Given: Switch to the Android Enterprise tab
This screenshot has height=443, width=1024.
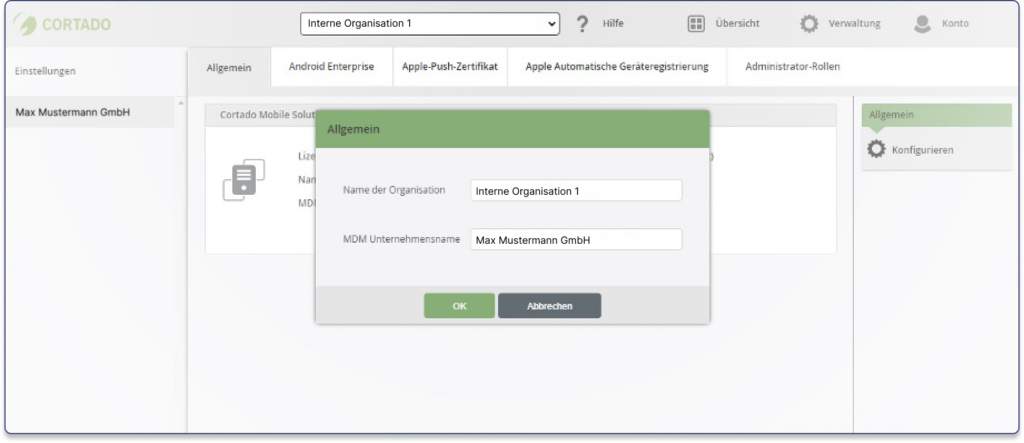Looking at the screenshot, I should point(331,67).
